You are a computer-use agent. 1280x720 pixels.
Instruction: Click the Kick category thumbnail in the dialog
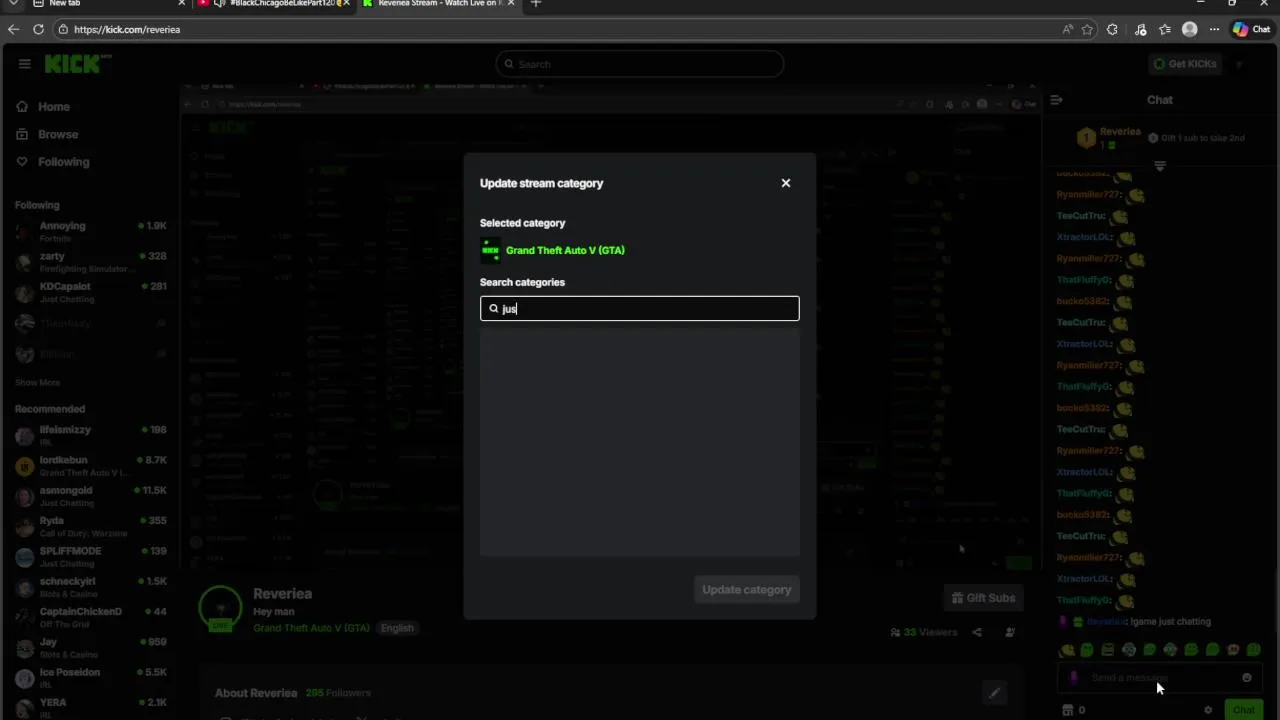(490, 250)
